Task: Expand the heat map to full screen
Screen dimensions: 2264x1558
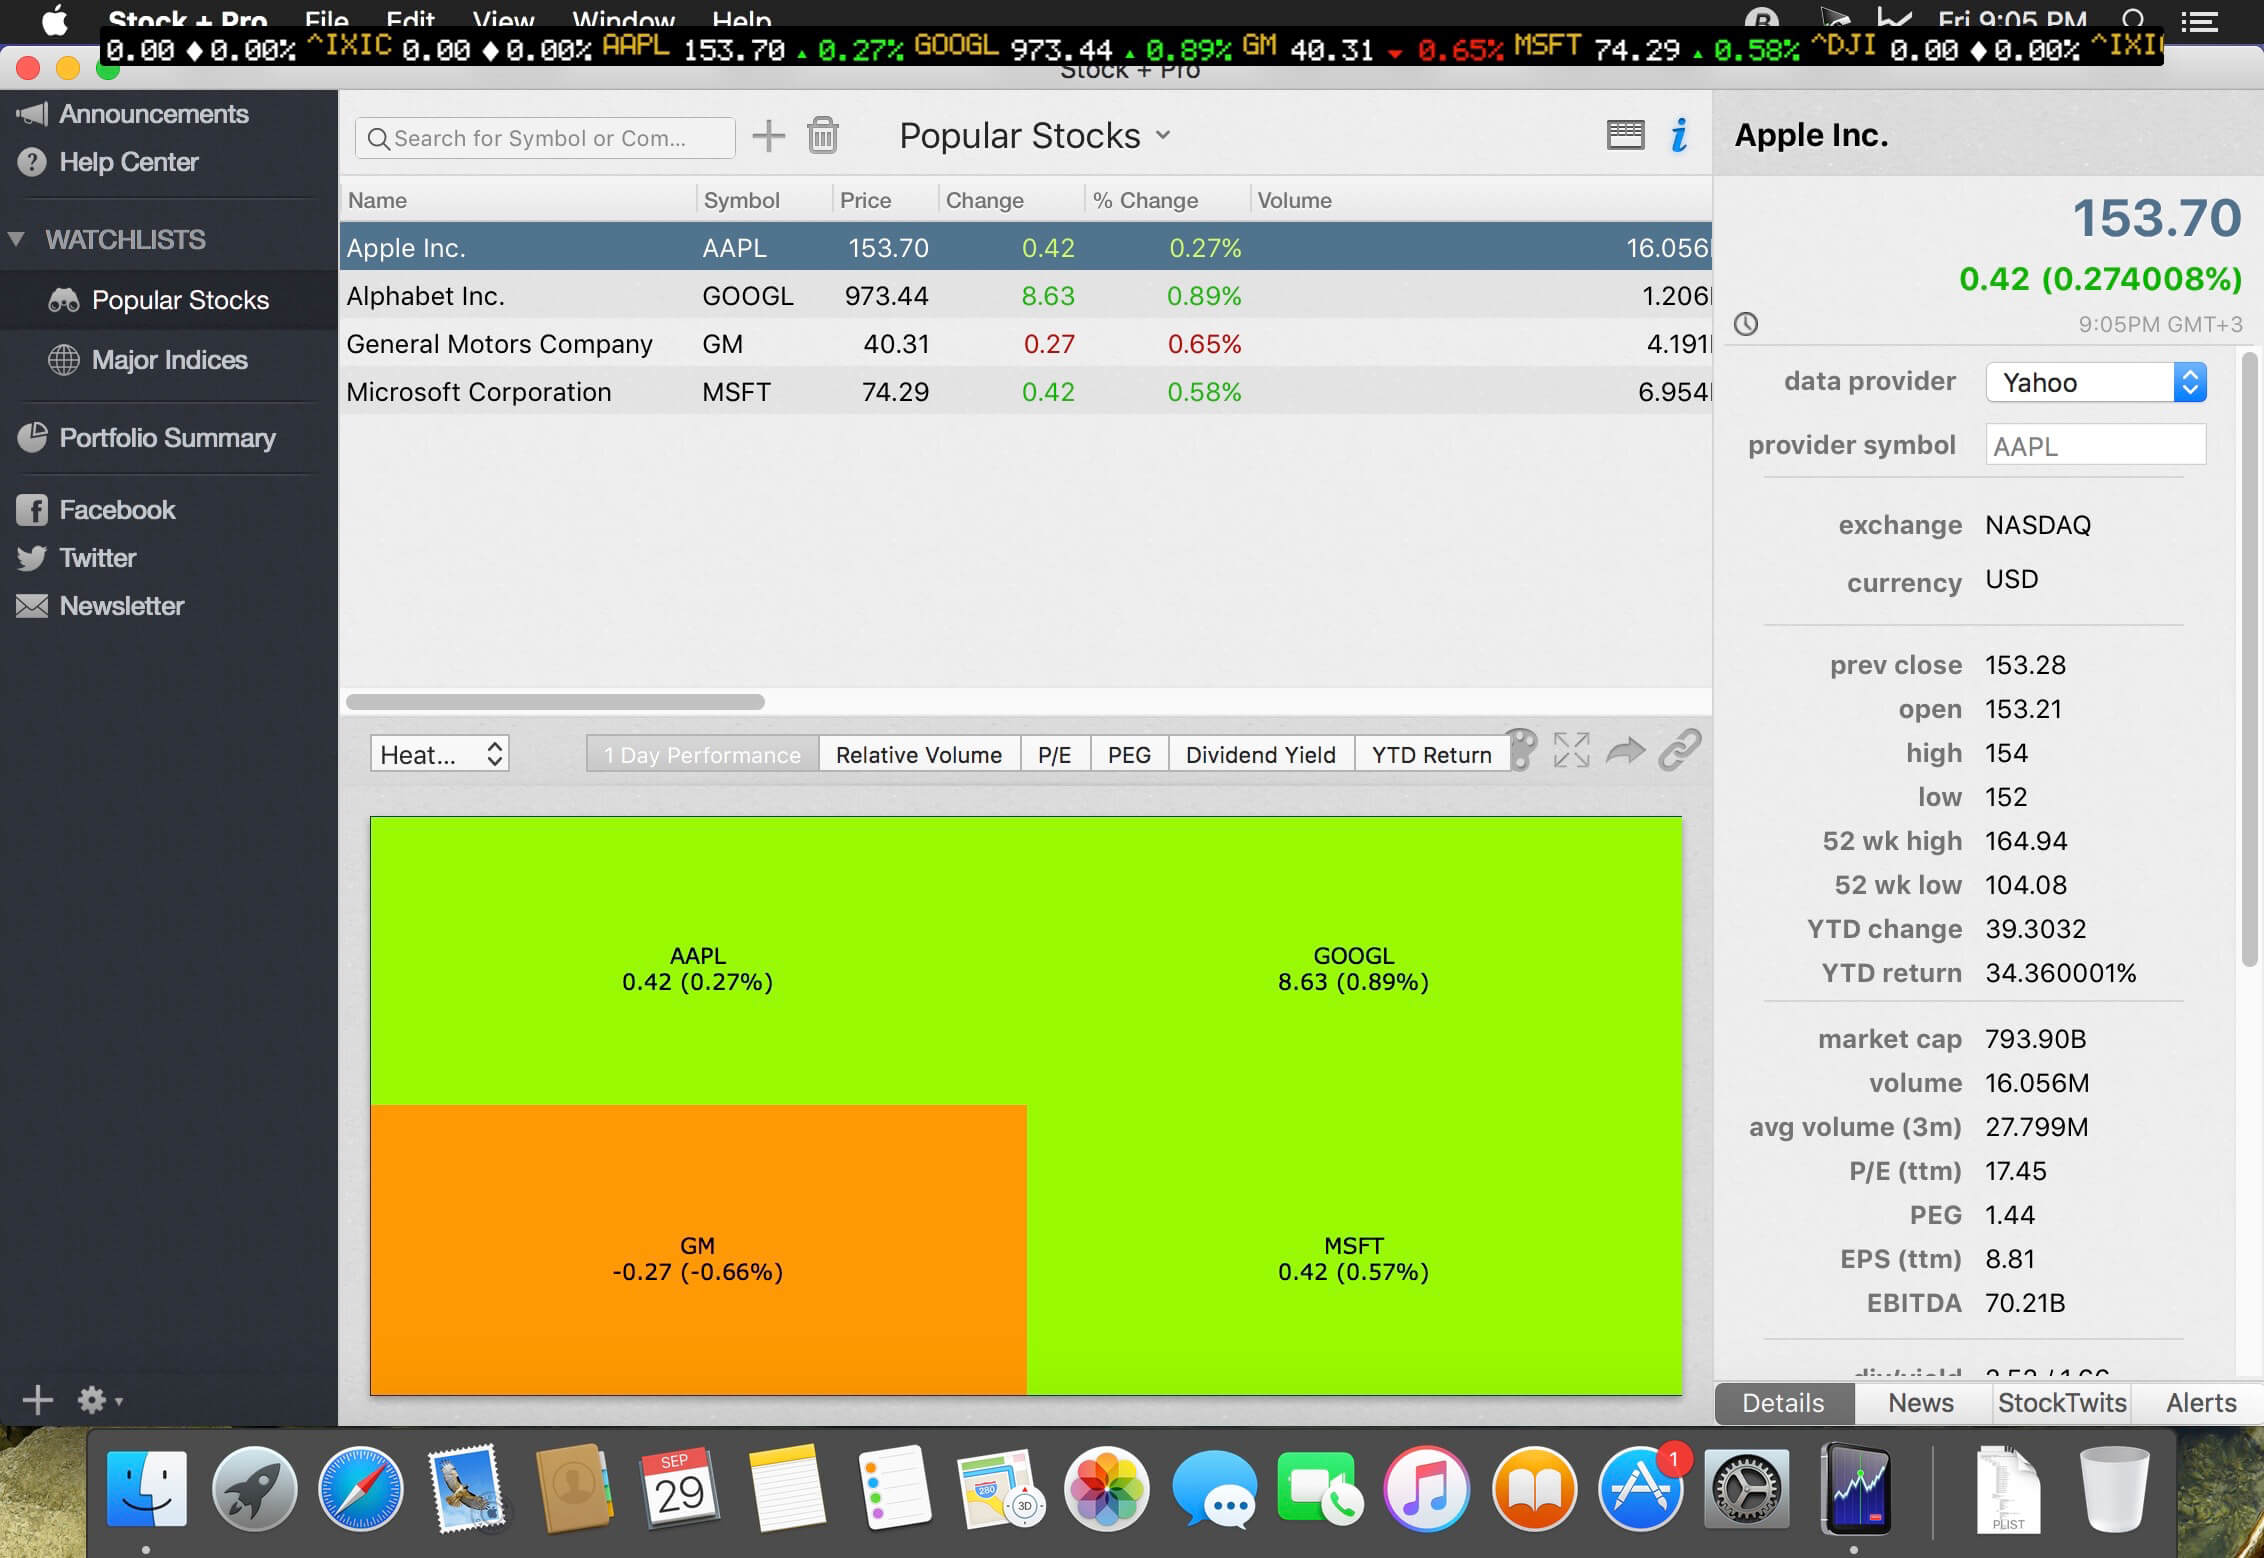Action: [x=1571, y=749]
